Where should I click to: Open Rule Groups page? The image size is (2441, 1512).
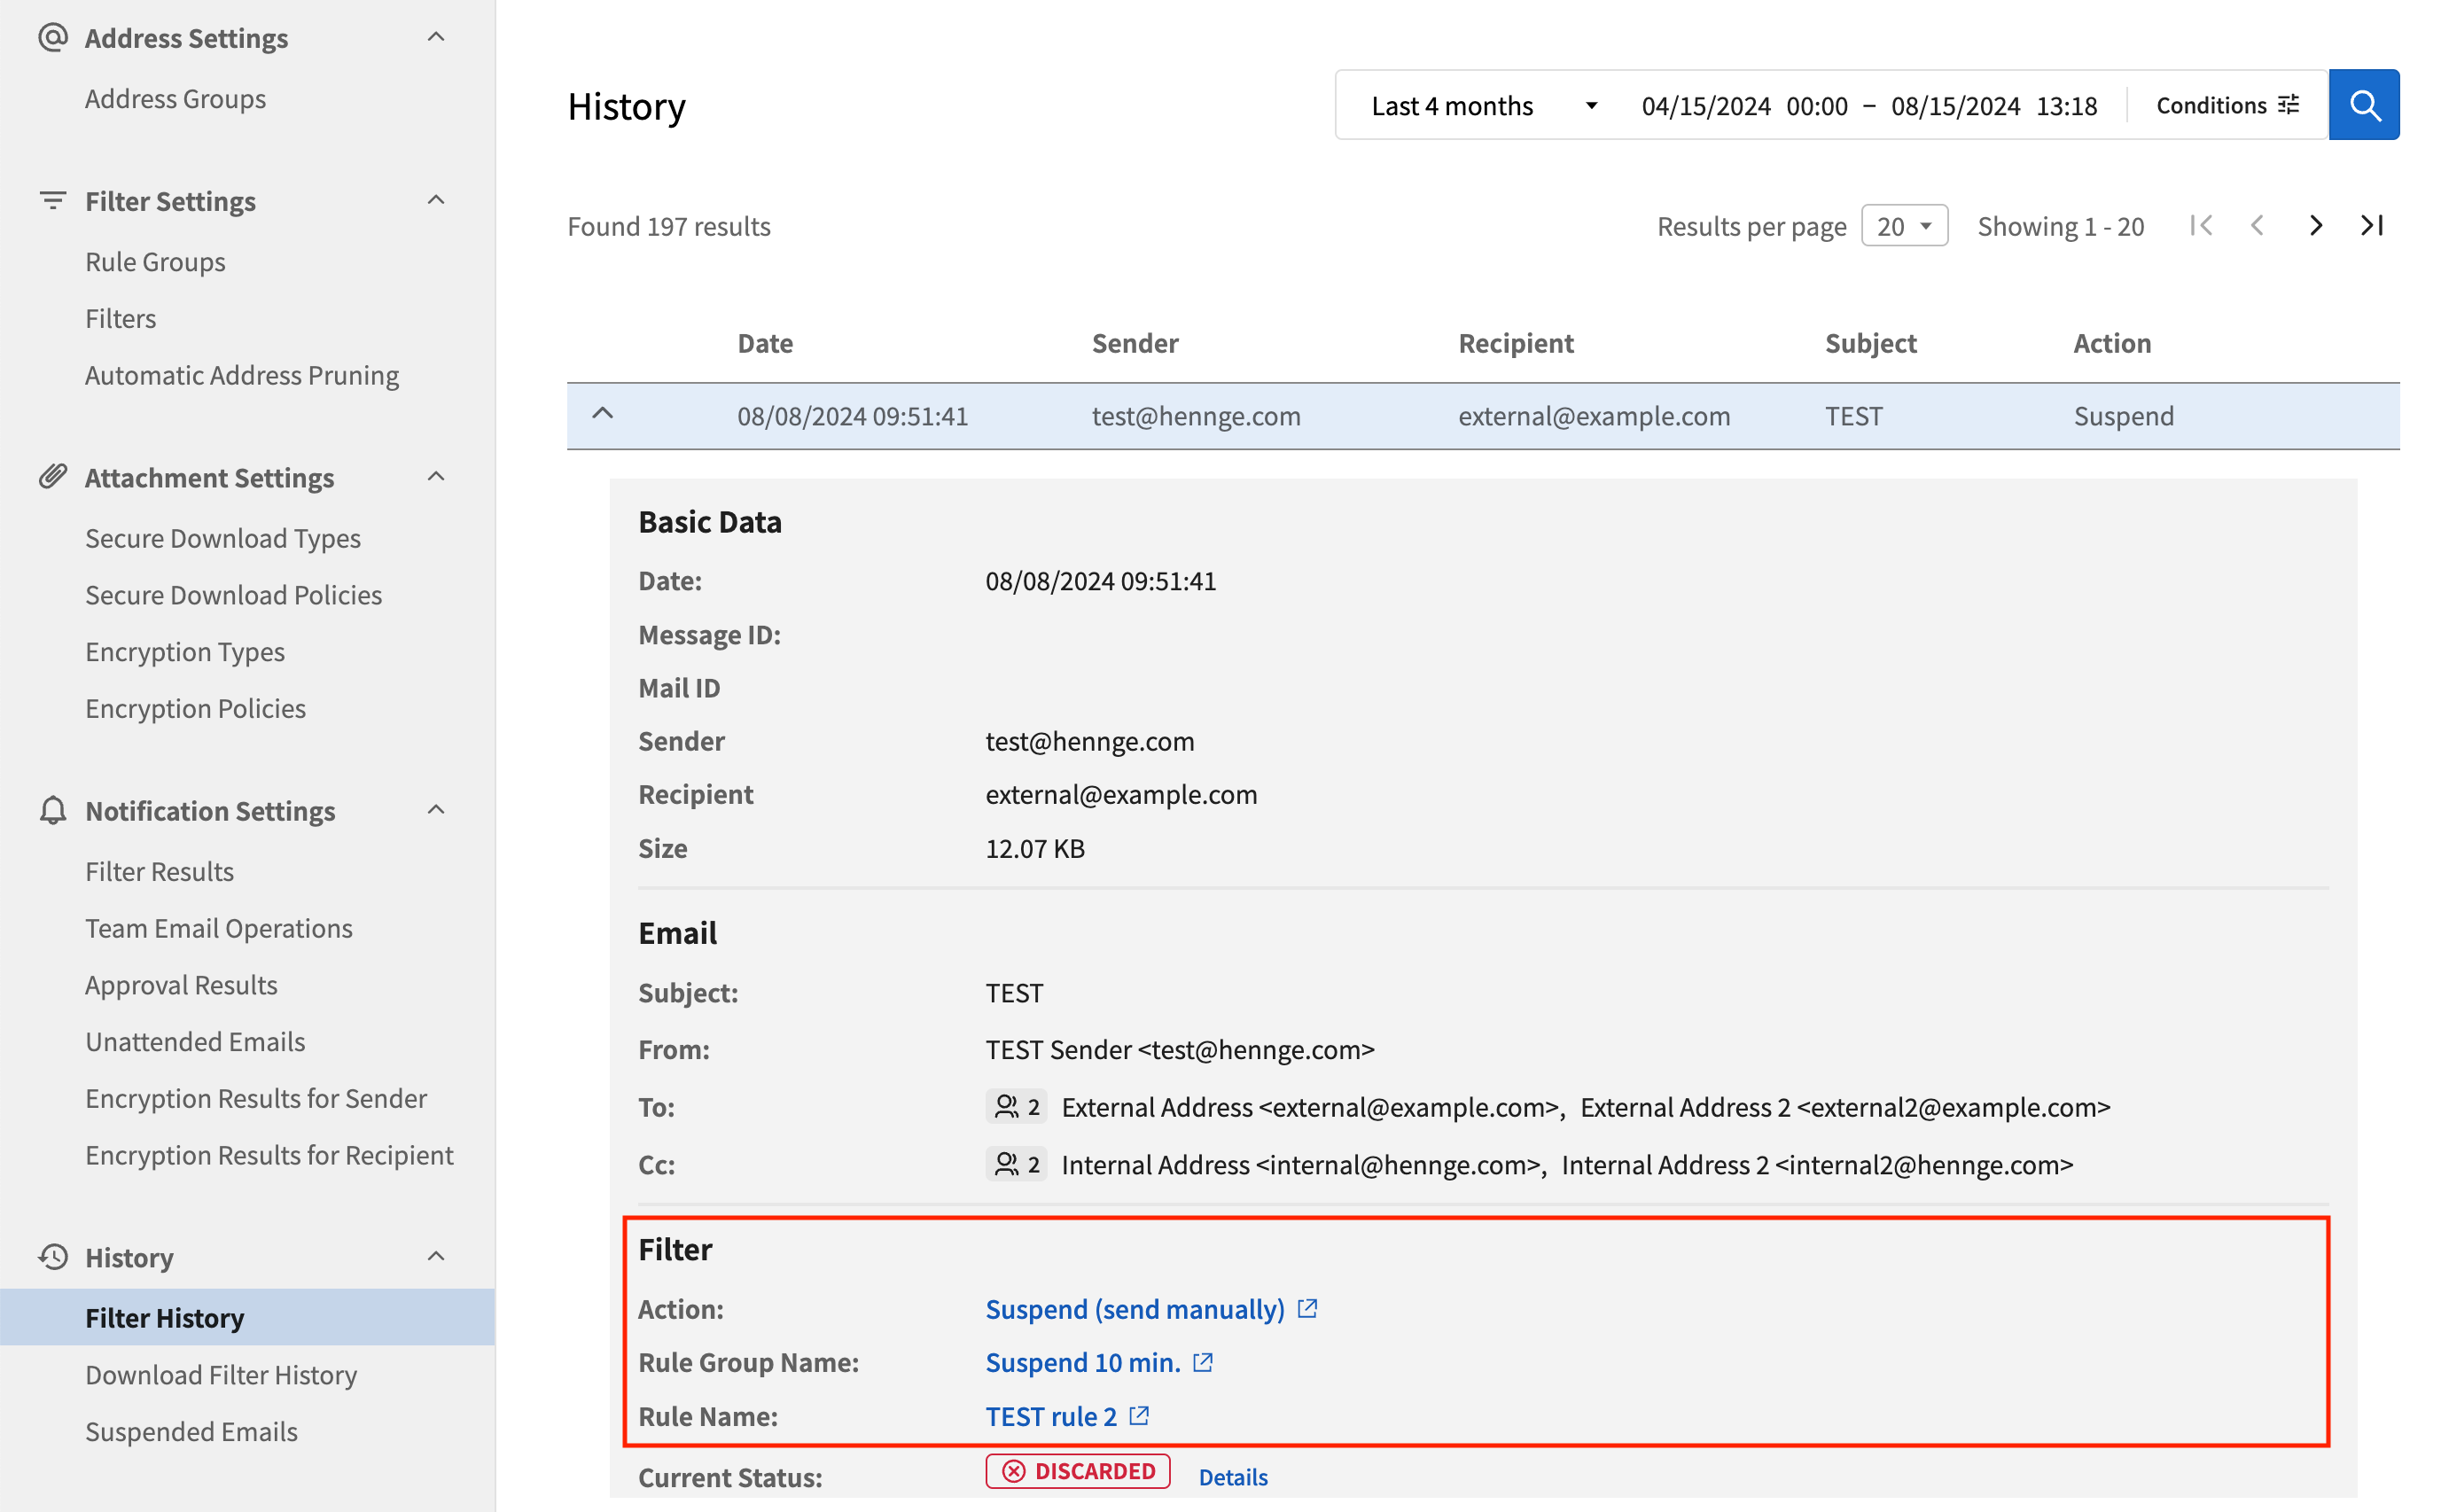click(155, 262)
